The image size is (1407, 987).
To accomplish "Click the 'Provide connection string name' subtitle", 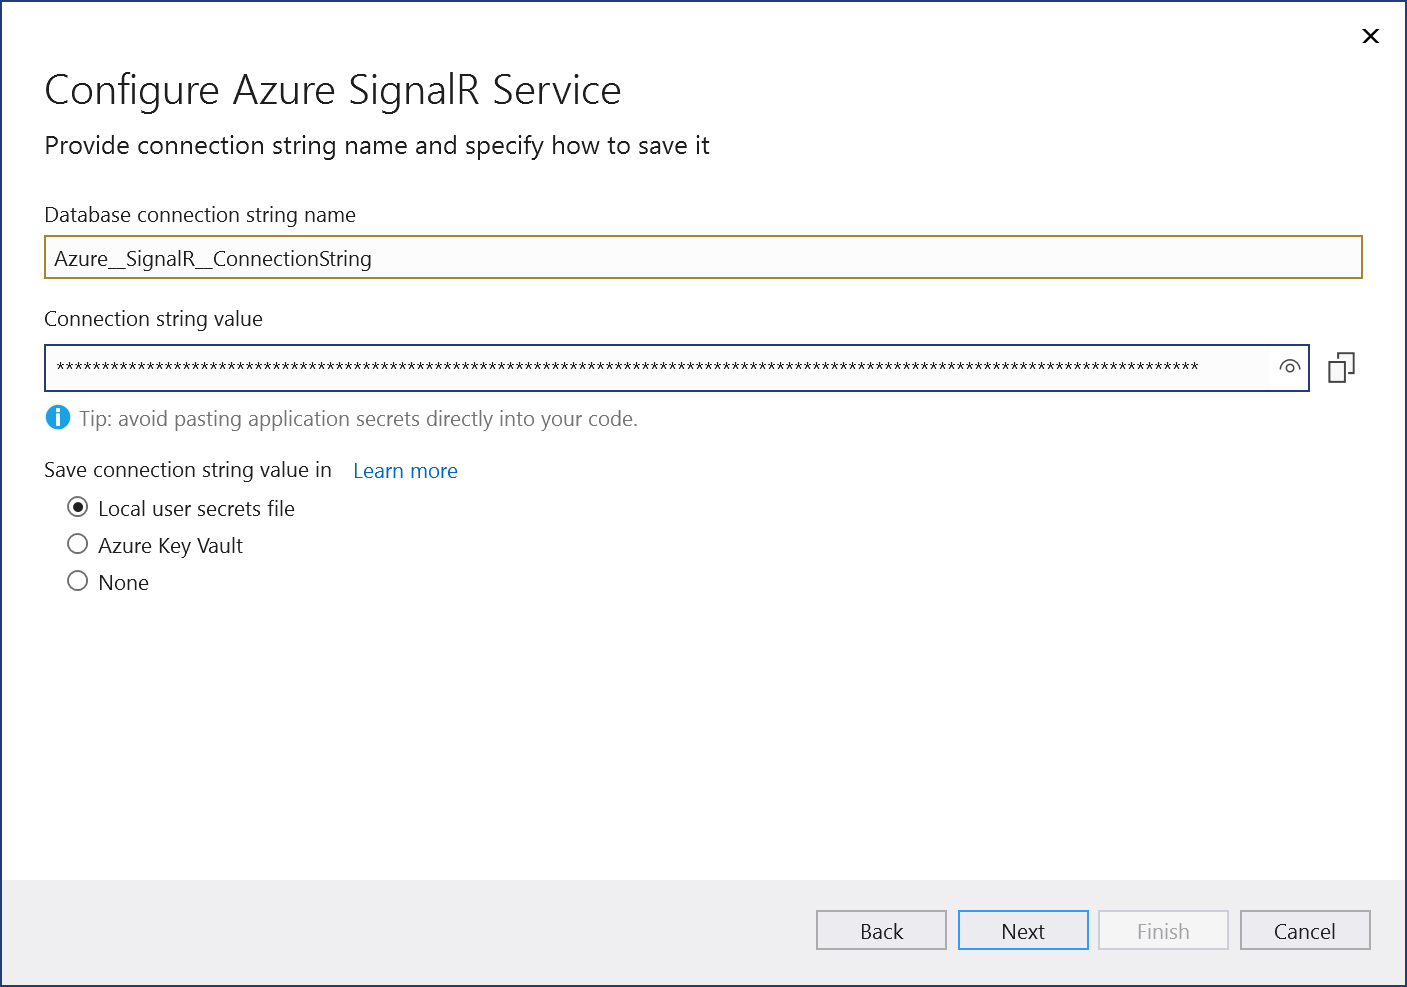I will pos(377,146).
